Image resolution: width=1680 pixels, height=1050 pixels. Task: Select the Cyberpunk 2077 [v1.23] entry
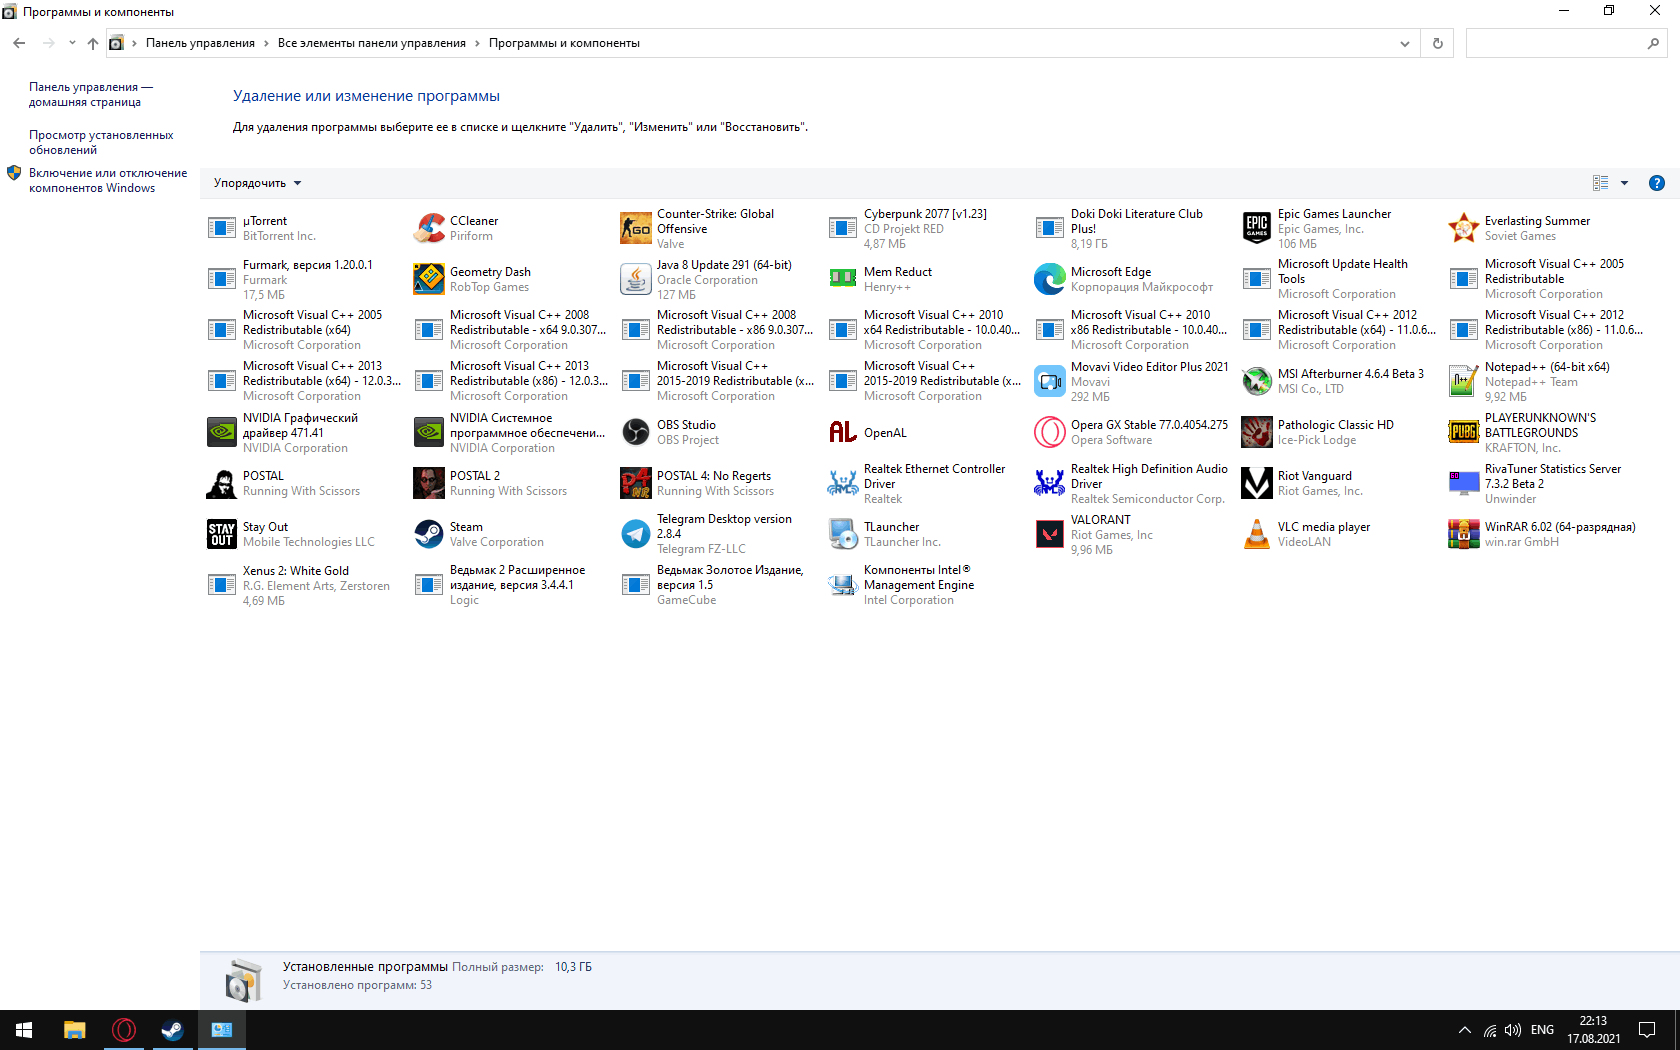coord(925,229)
